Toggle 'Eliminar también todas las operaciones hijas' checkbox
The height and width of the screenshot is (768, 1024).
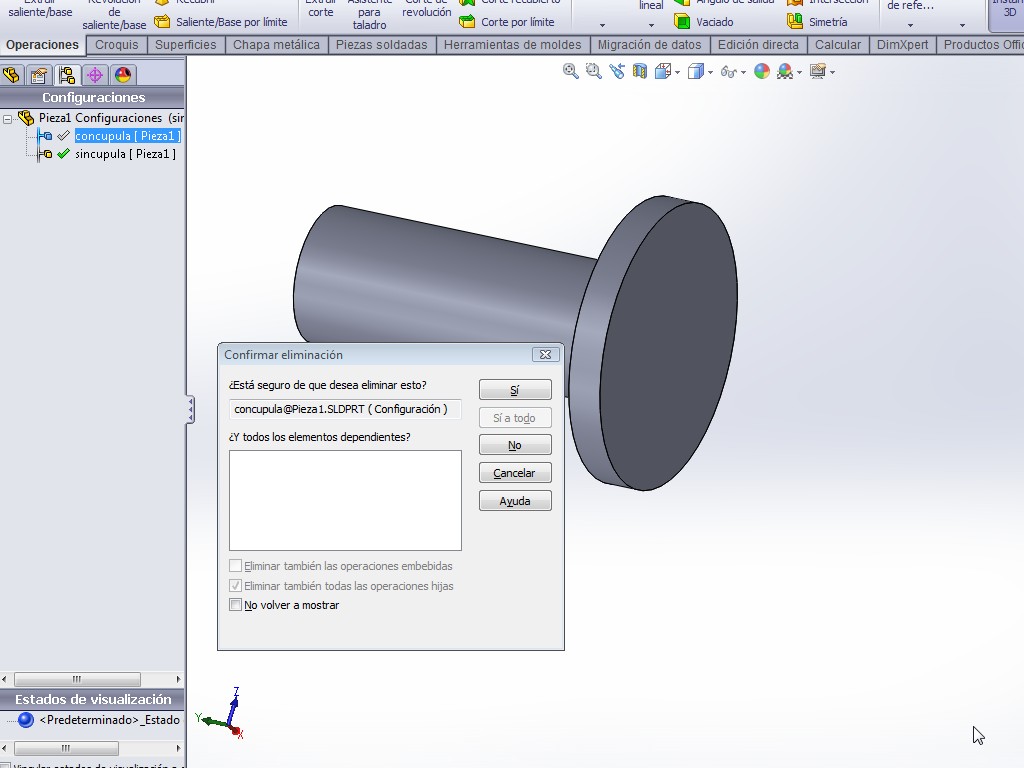(x=236, y=585)
